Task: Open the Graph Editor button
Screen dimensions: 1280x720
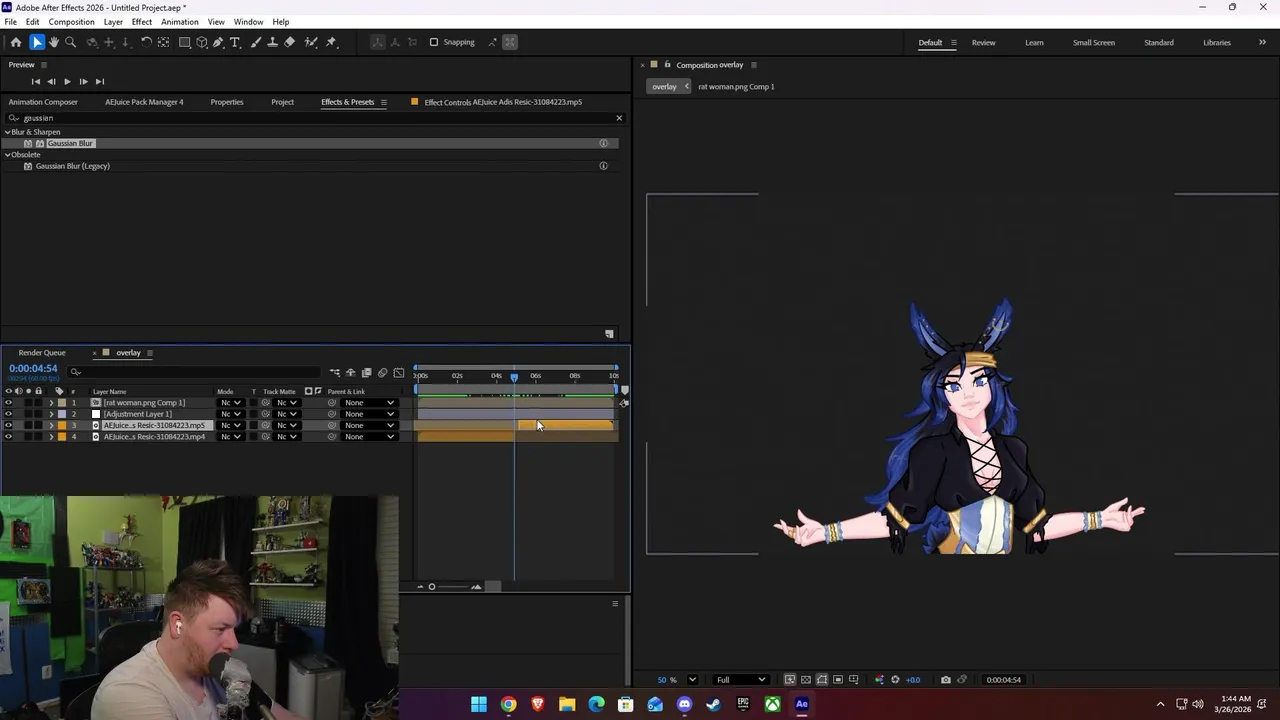Action: tap(399, 373)
